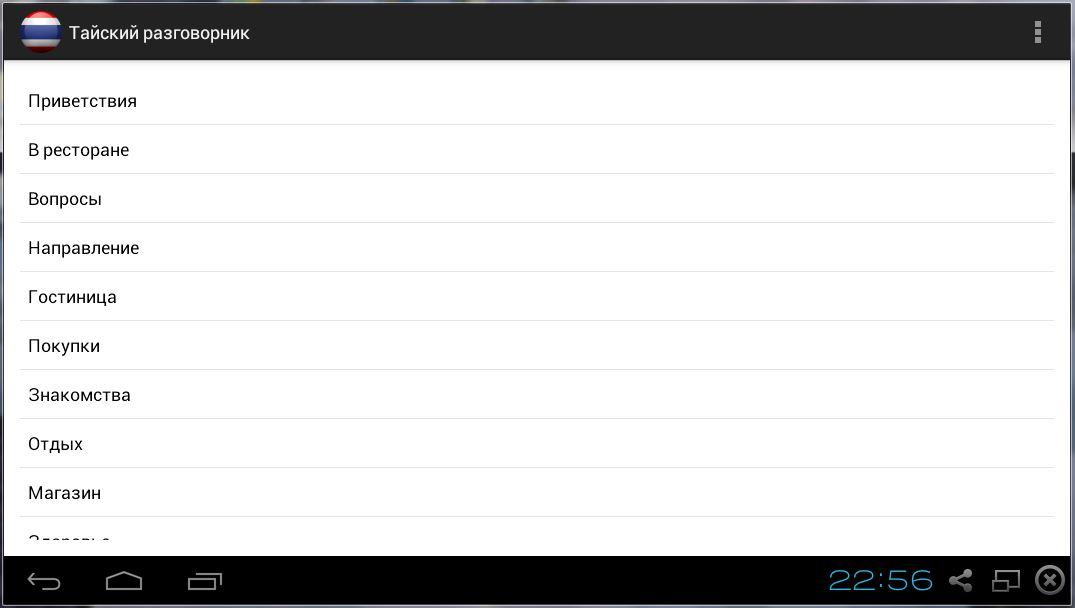
Task: Tap the Android back arrow
Action: coord(44,581)
